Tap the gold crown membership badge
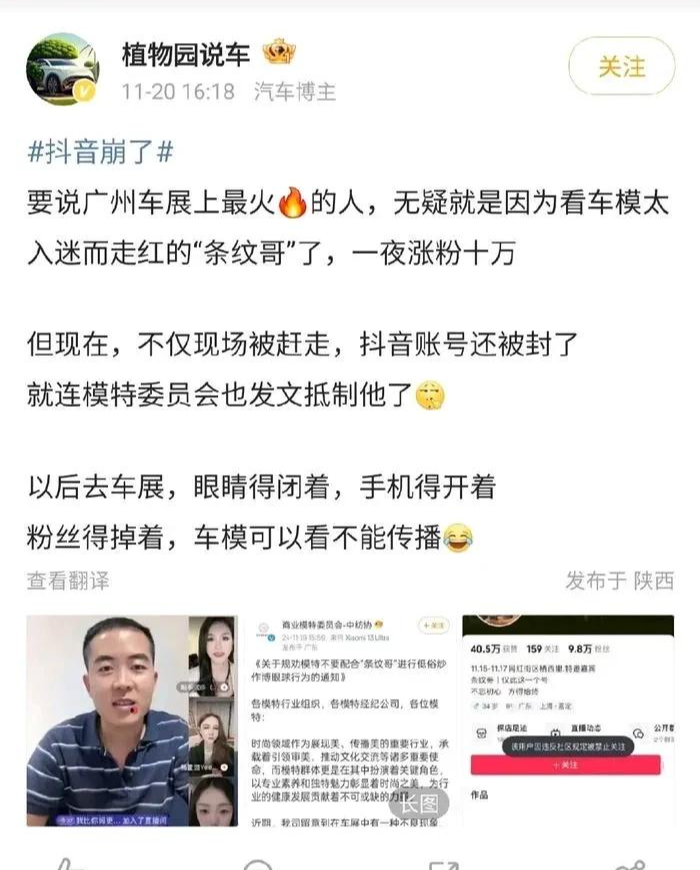Screen dimensions: 700x870 click(x=279, y=53)
